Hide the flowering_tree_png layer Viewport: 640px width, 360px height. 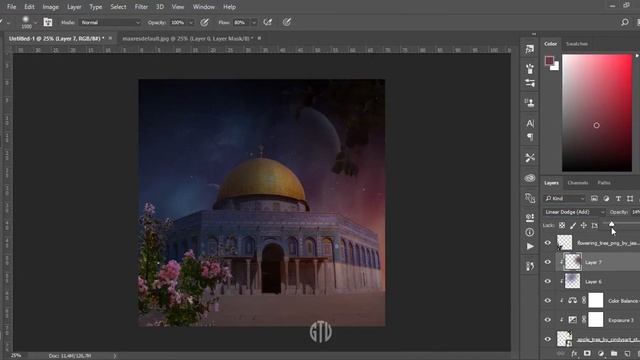point(548,243)
